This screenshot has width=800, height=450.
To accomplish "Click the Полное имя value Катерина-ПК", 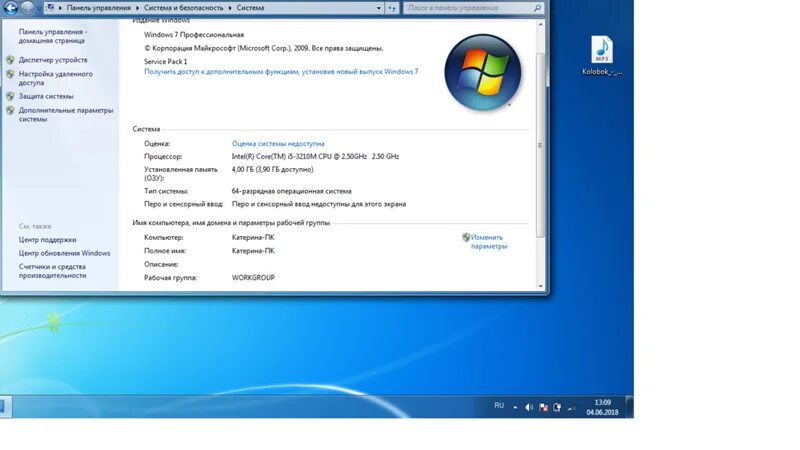I will click(x=253, y=251).
